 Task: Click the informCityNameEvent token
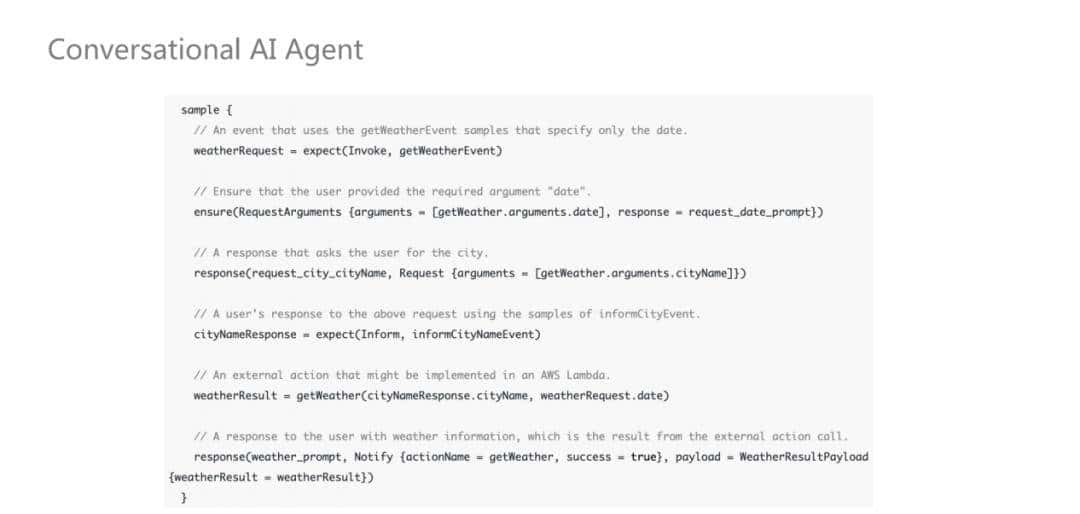click(x=475, y=334)
